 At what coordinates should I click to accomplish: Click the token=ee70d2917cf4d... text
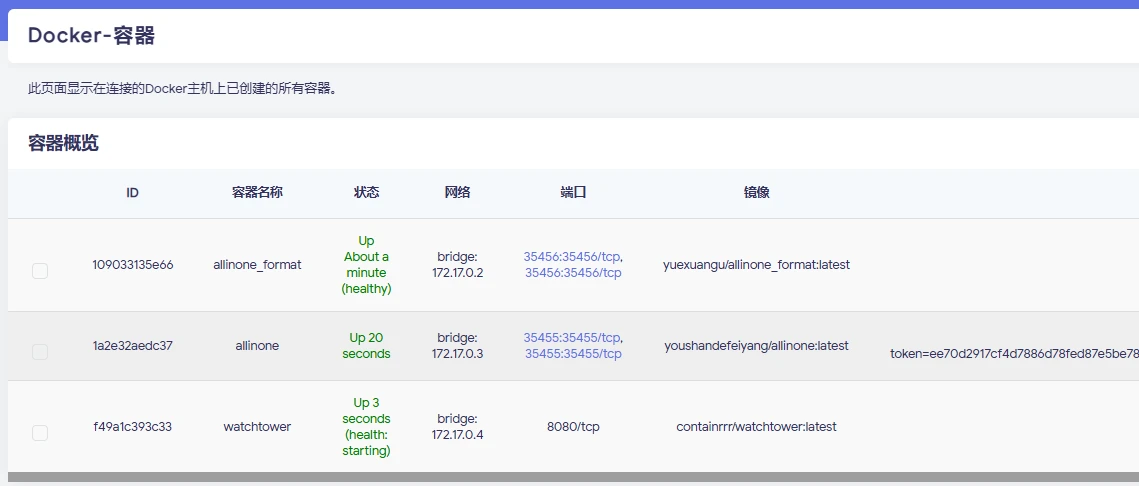point(1014,354)
